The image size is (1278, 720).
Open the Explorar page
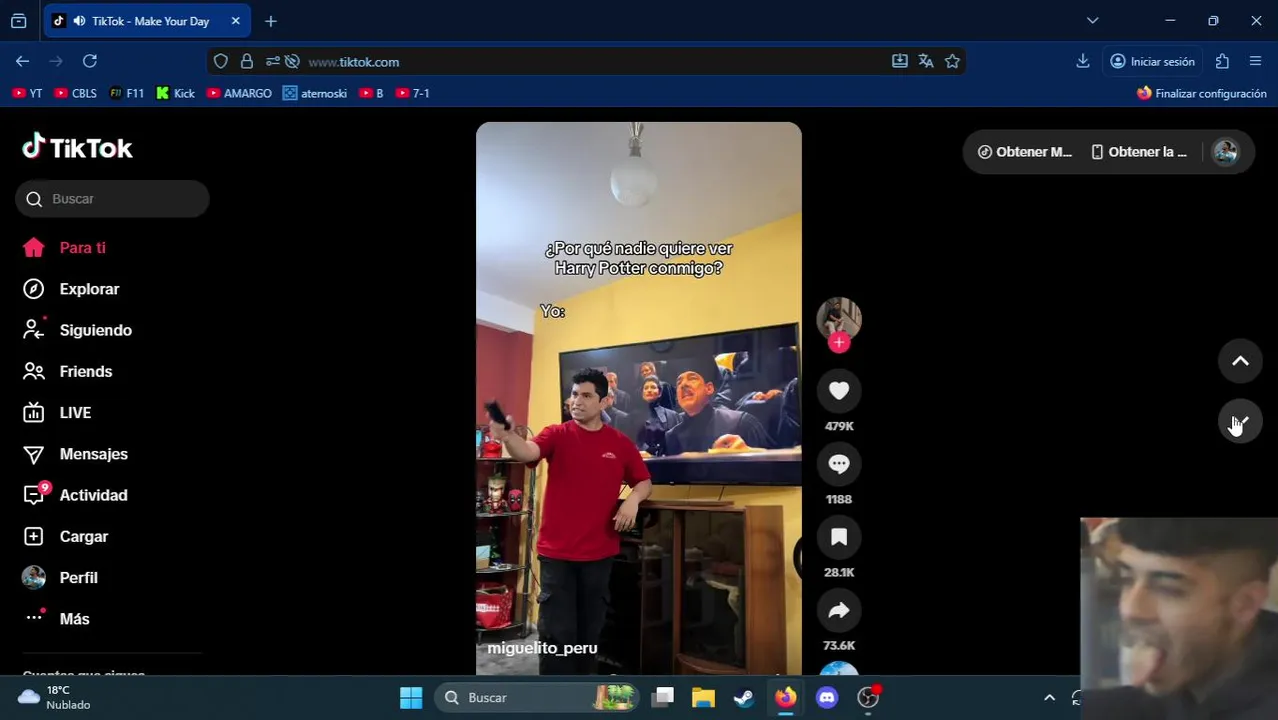(x=89, y=289)
